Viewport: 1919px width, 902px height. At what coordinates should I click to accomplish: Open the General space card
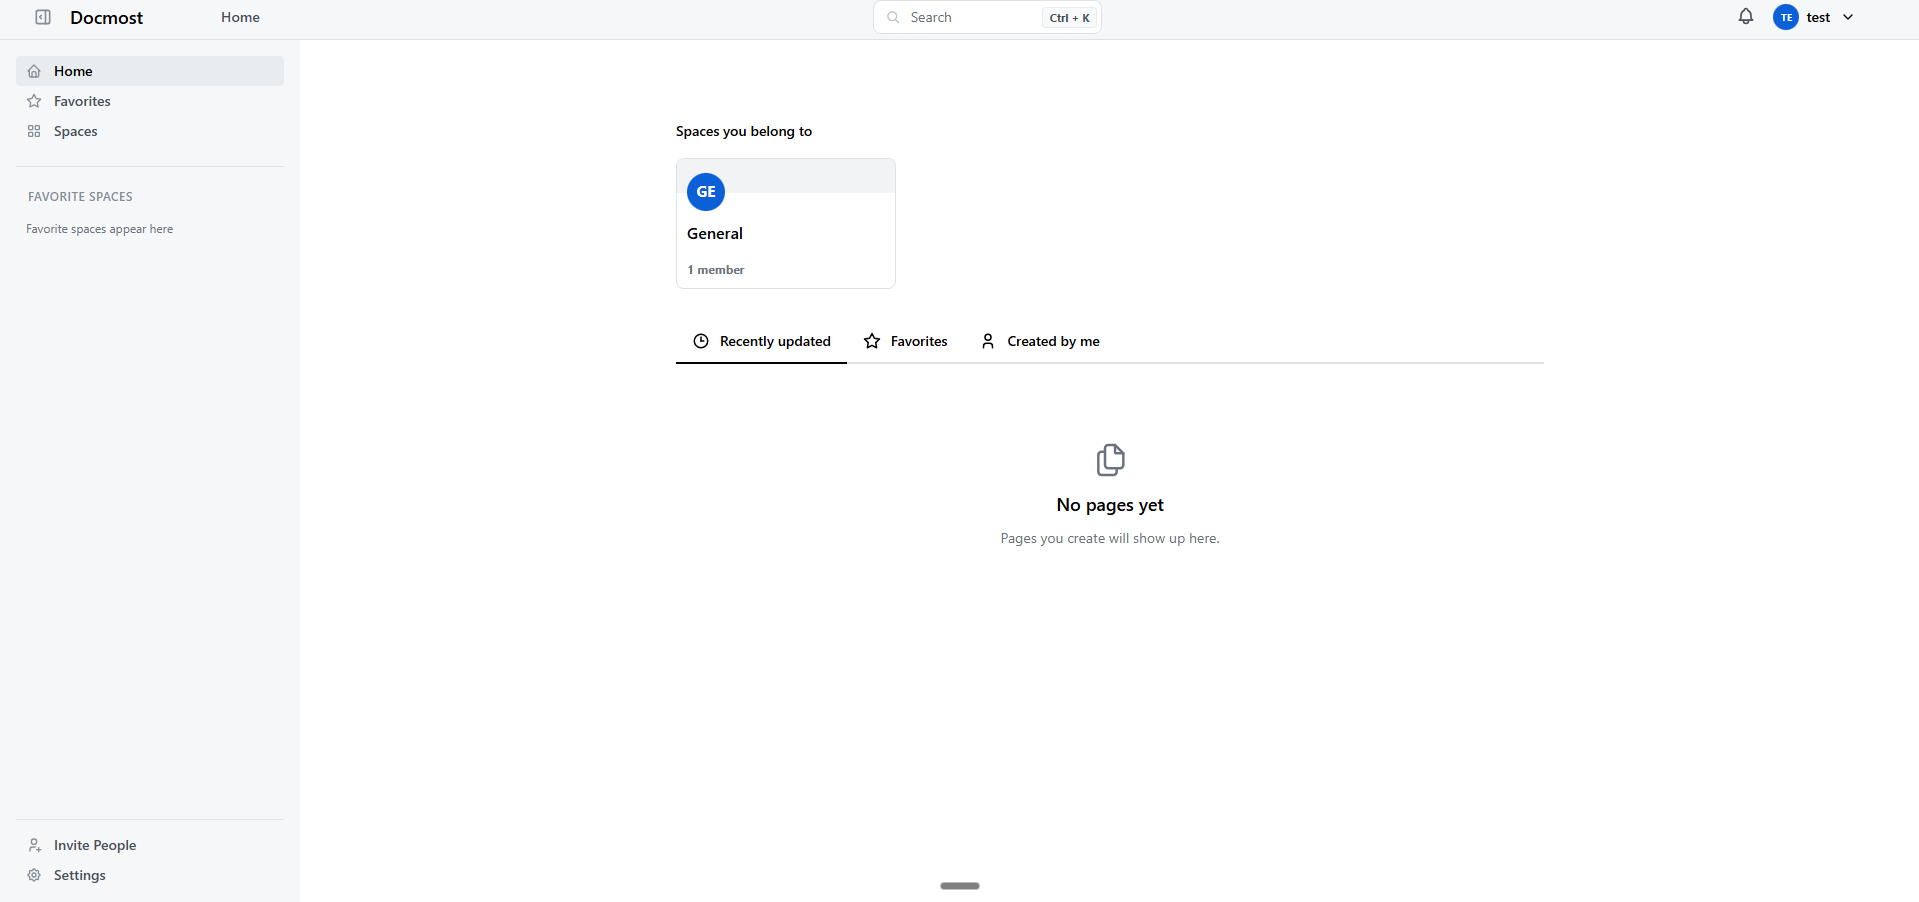click(786, 223)
